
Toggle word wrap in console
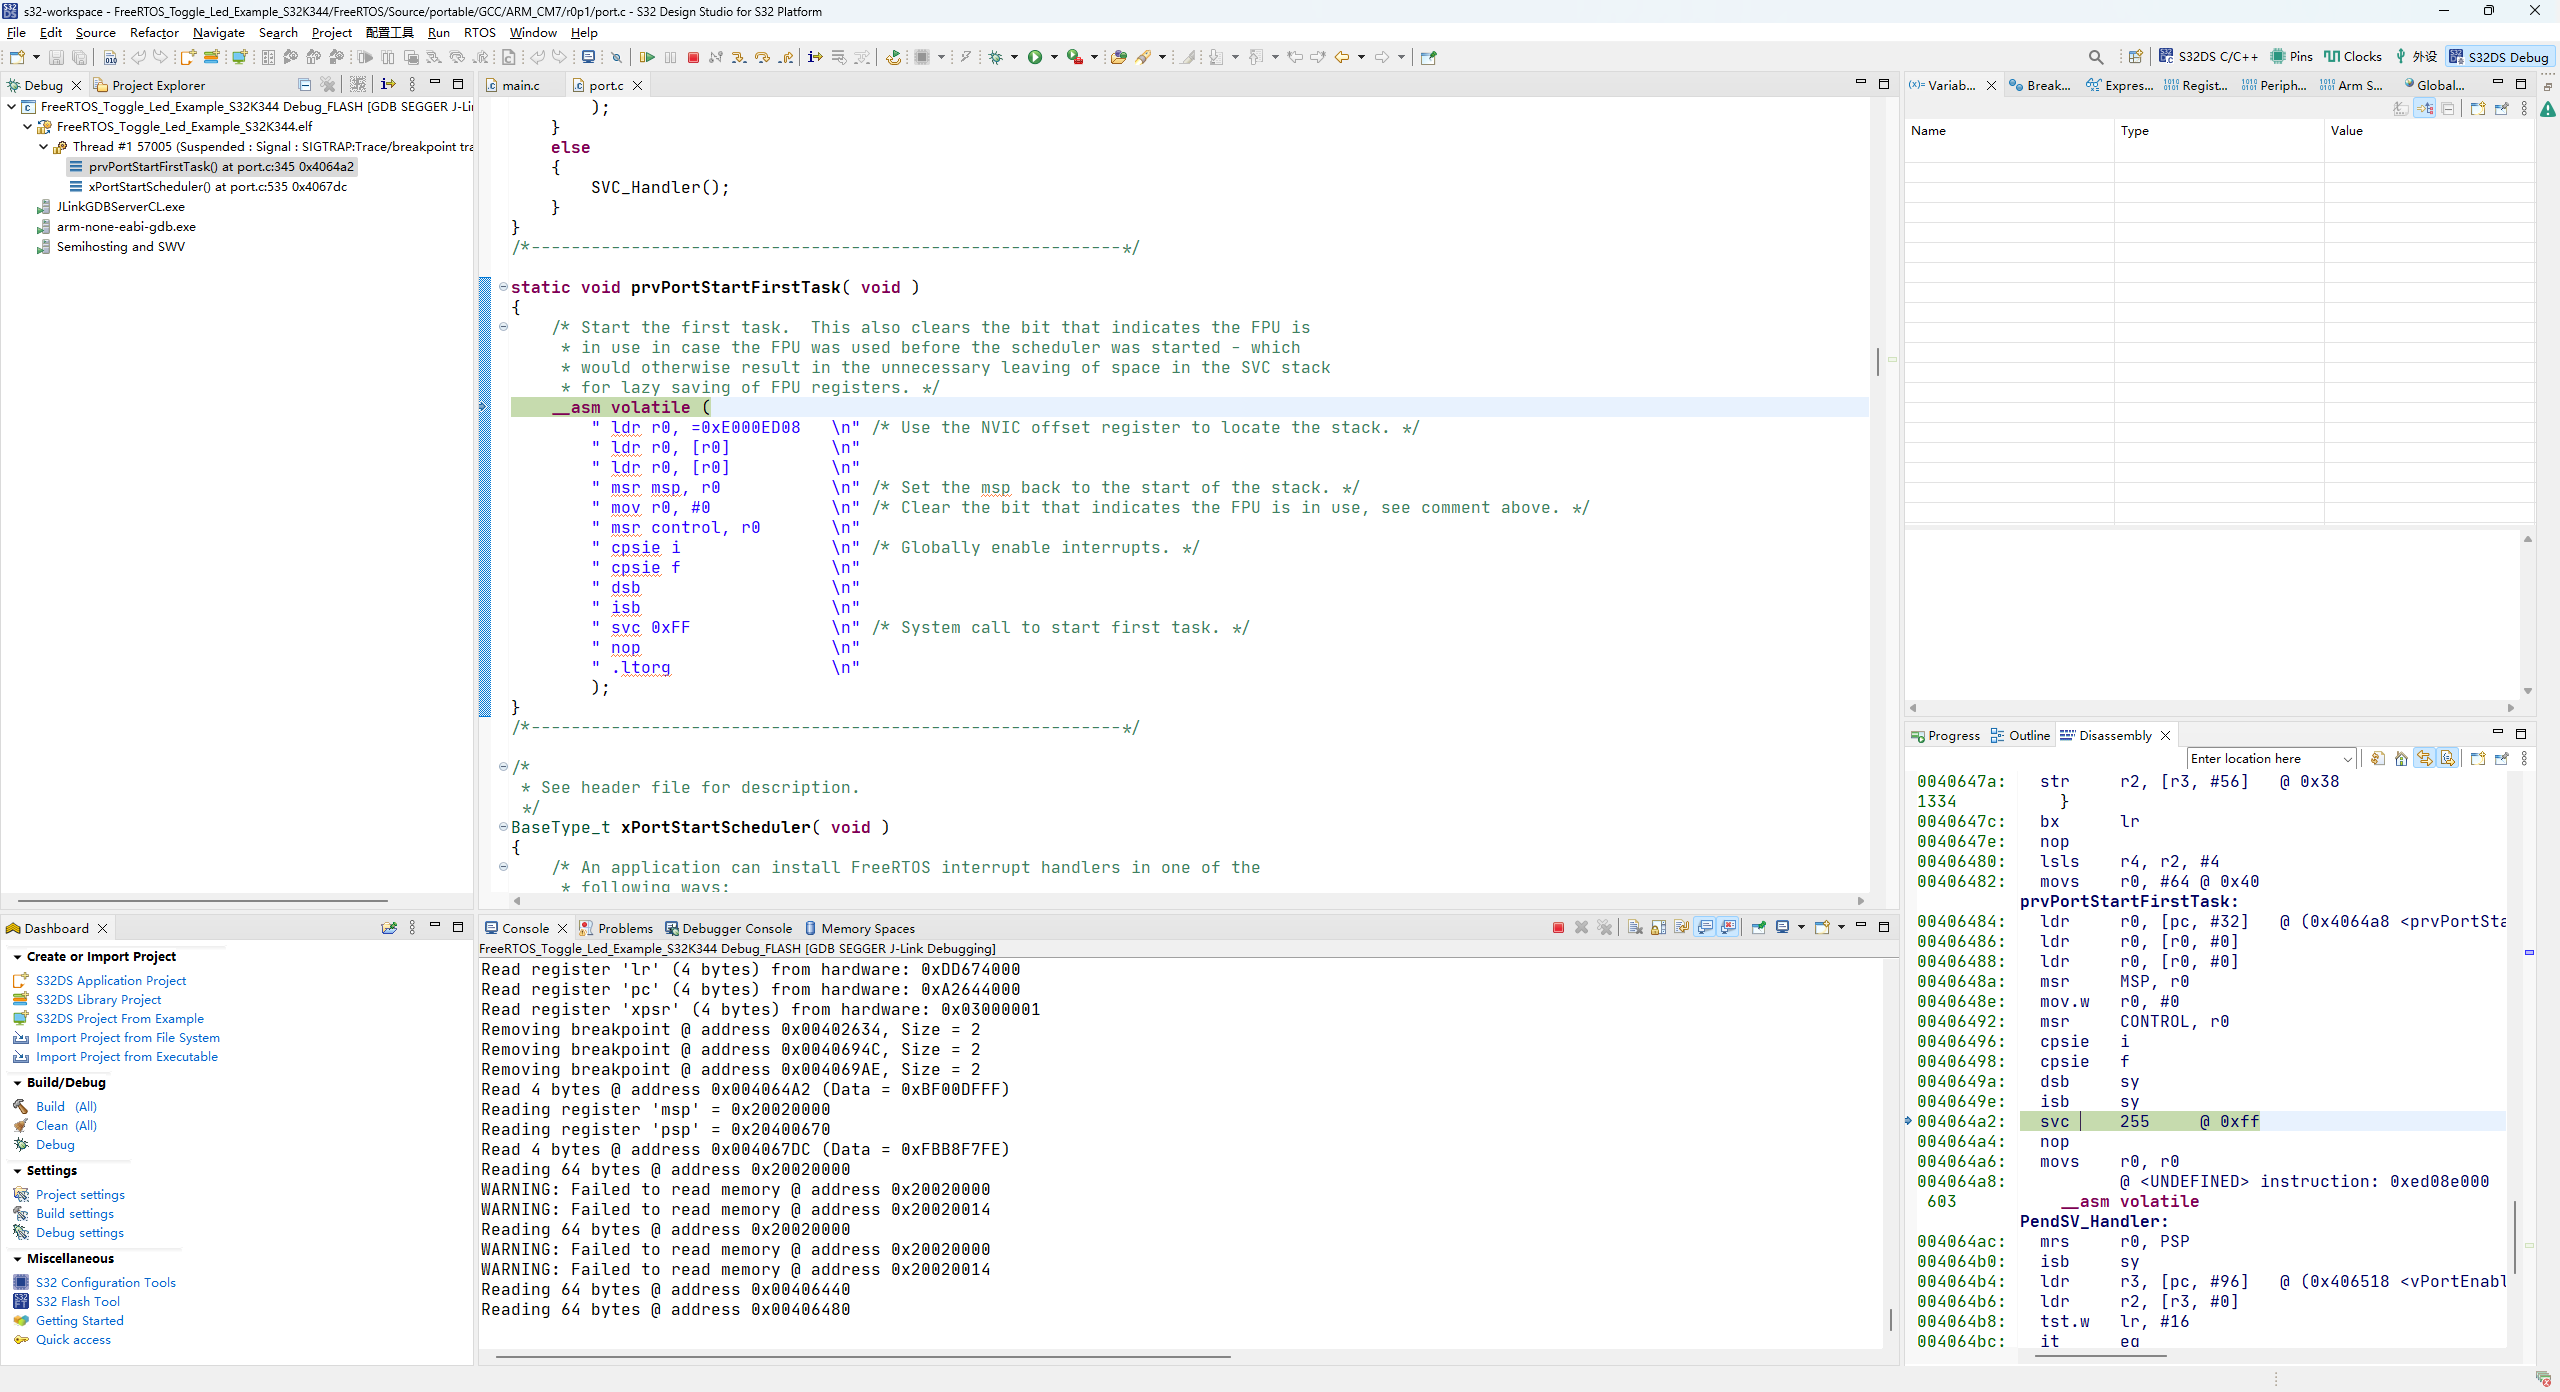pos(1681,927)
